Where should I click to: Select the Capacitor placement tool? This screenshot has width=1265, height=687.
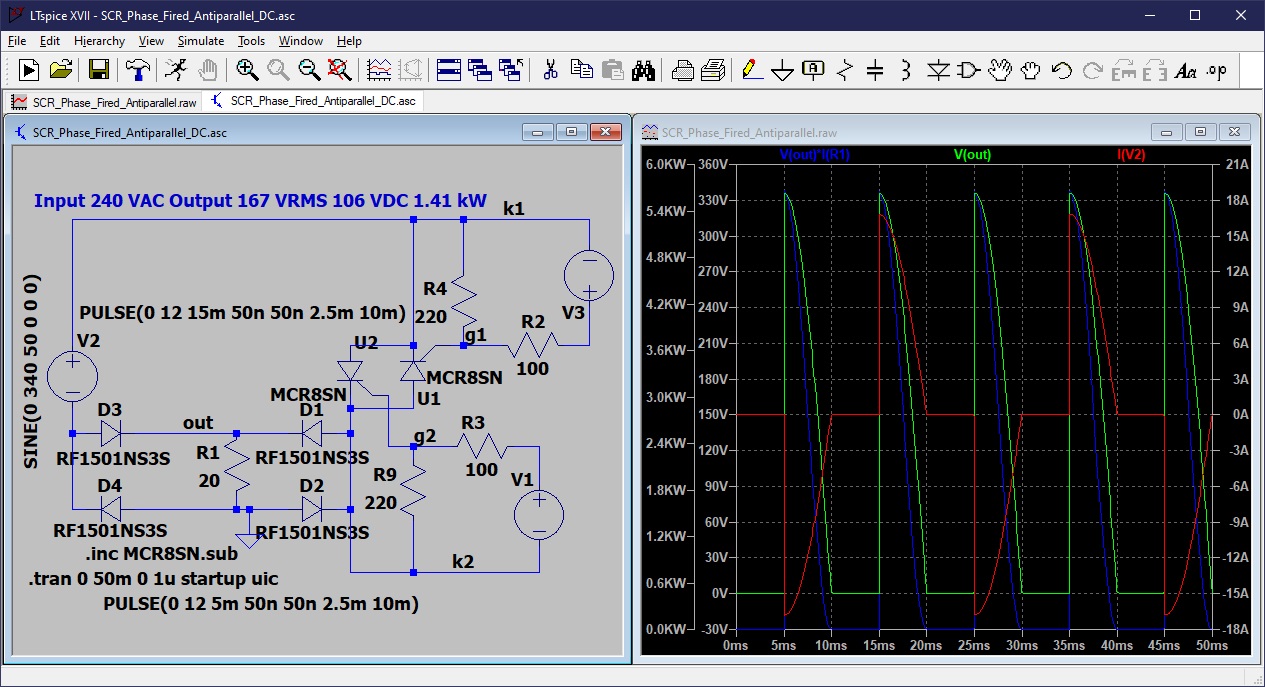click(x=876, y=70)
